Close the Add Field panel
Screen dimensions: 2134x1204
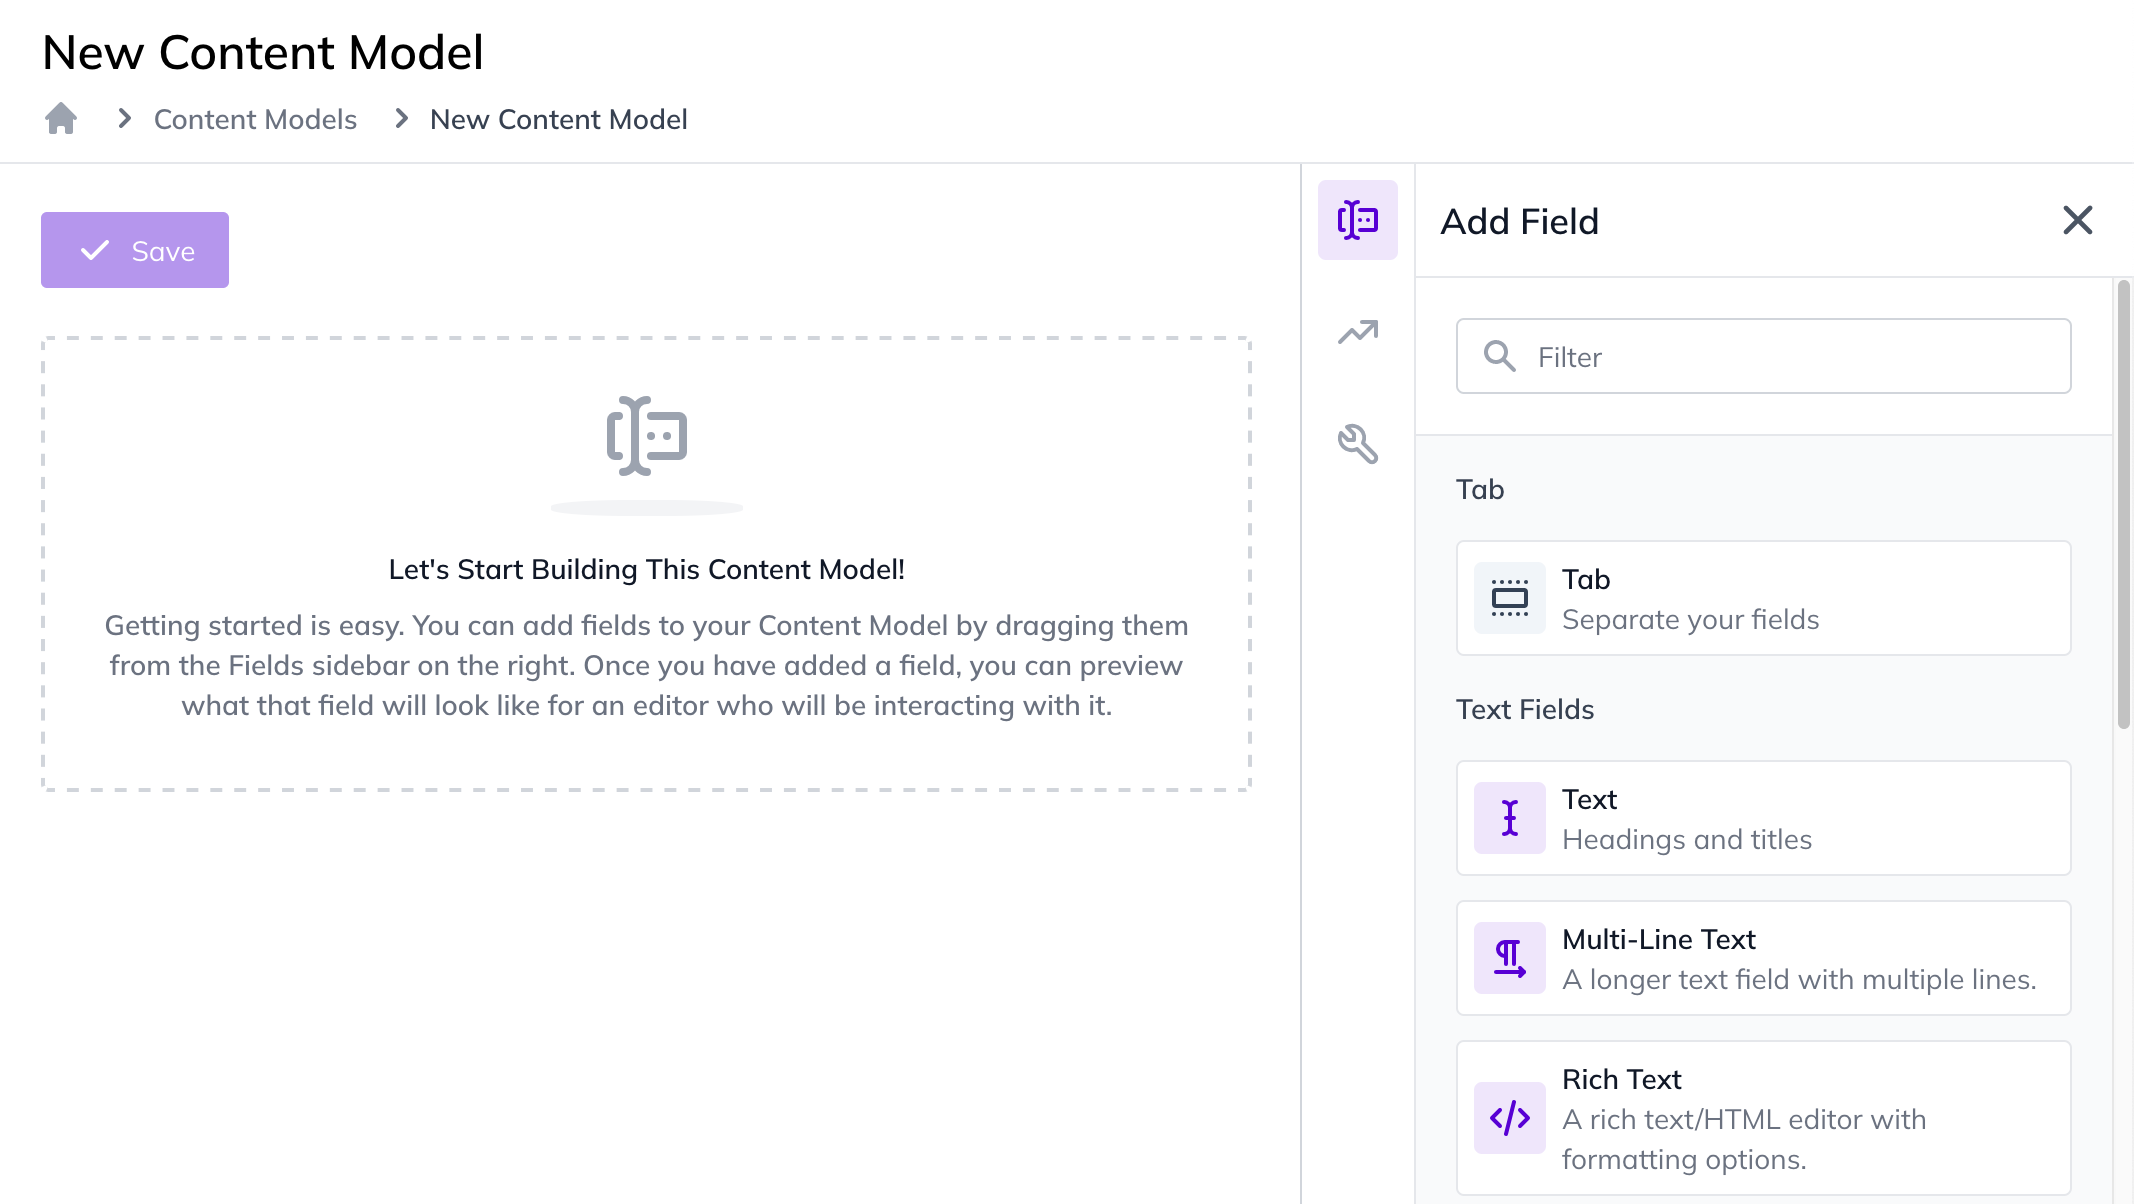(x=2077, y=220)
